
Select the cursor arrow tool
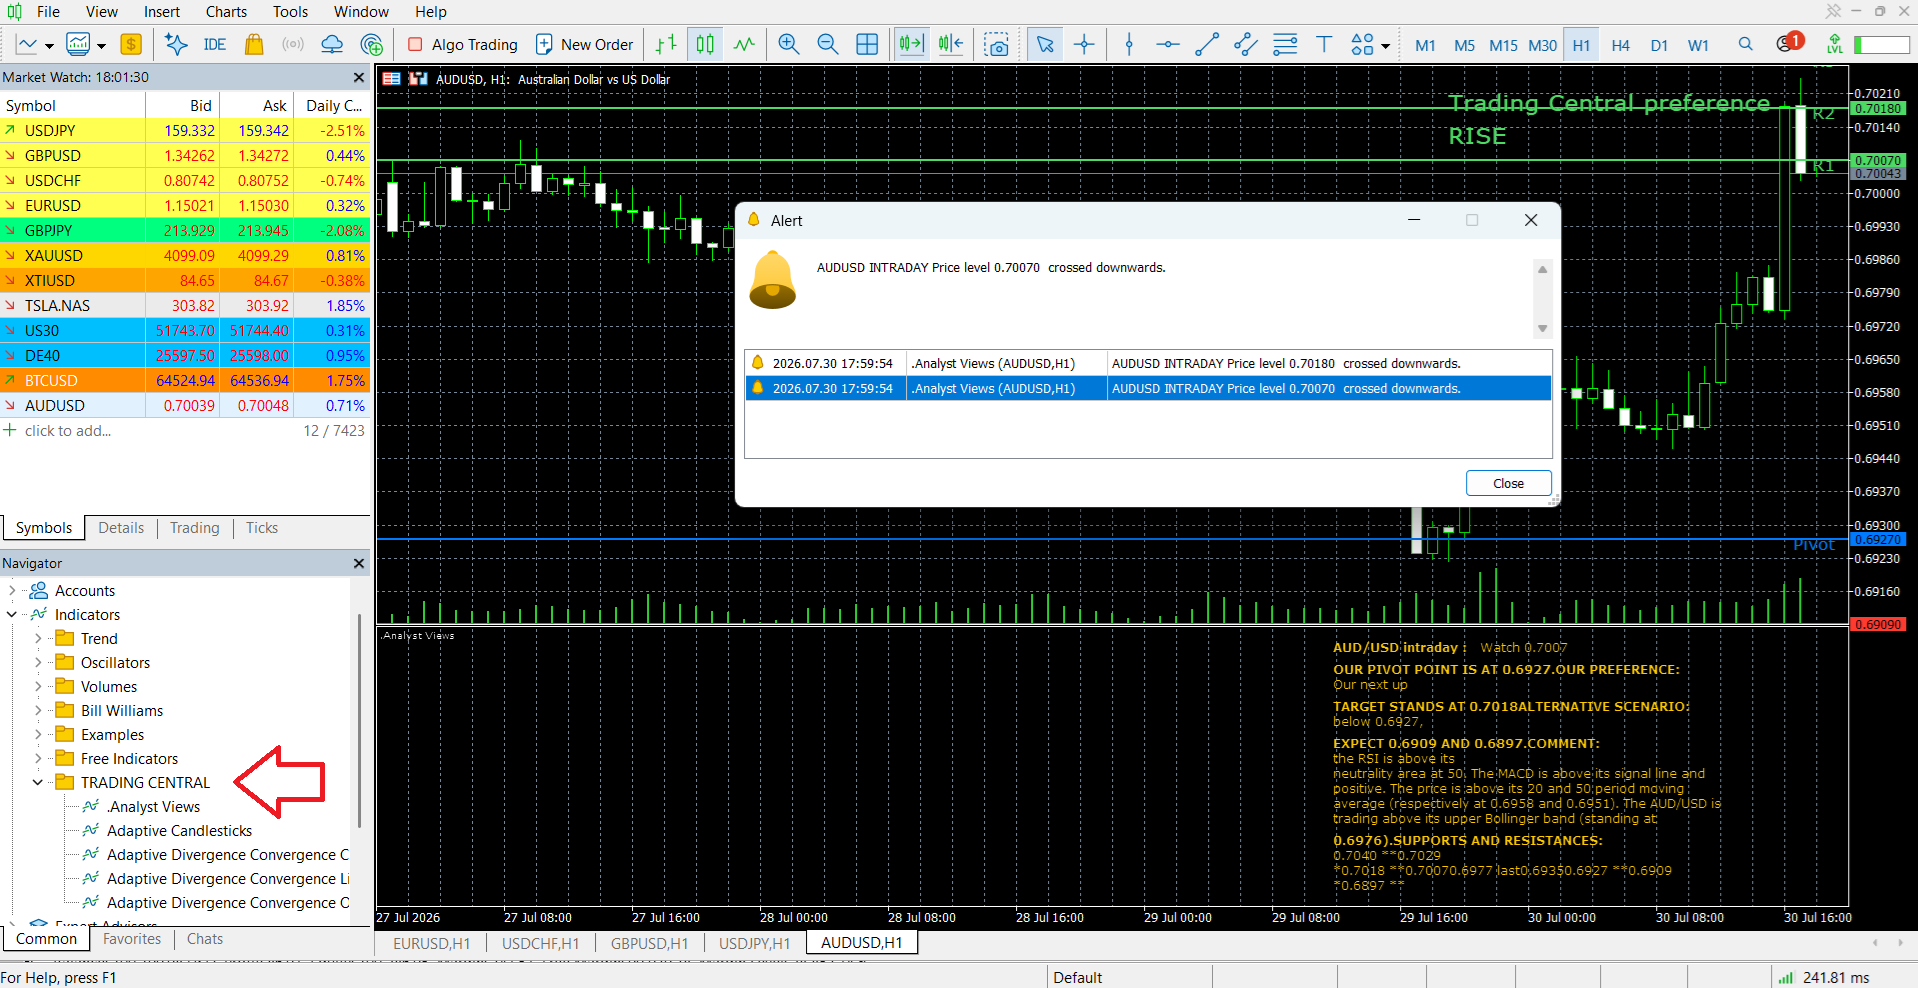(1045, 44)
